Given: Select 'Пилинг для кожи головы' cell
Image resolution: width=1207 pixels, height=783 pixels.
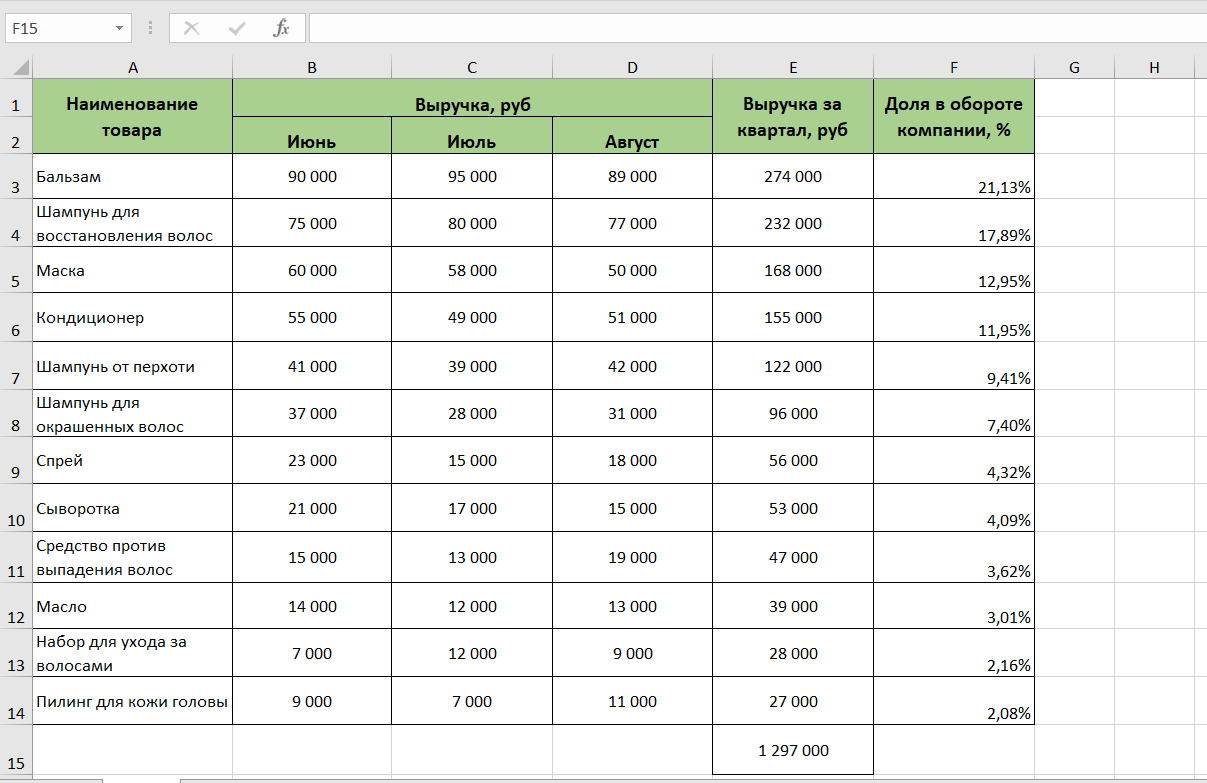Looking at the screenshot, I should click(133, 701).
